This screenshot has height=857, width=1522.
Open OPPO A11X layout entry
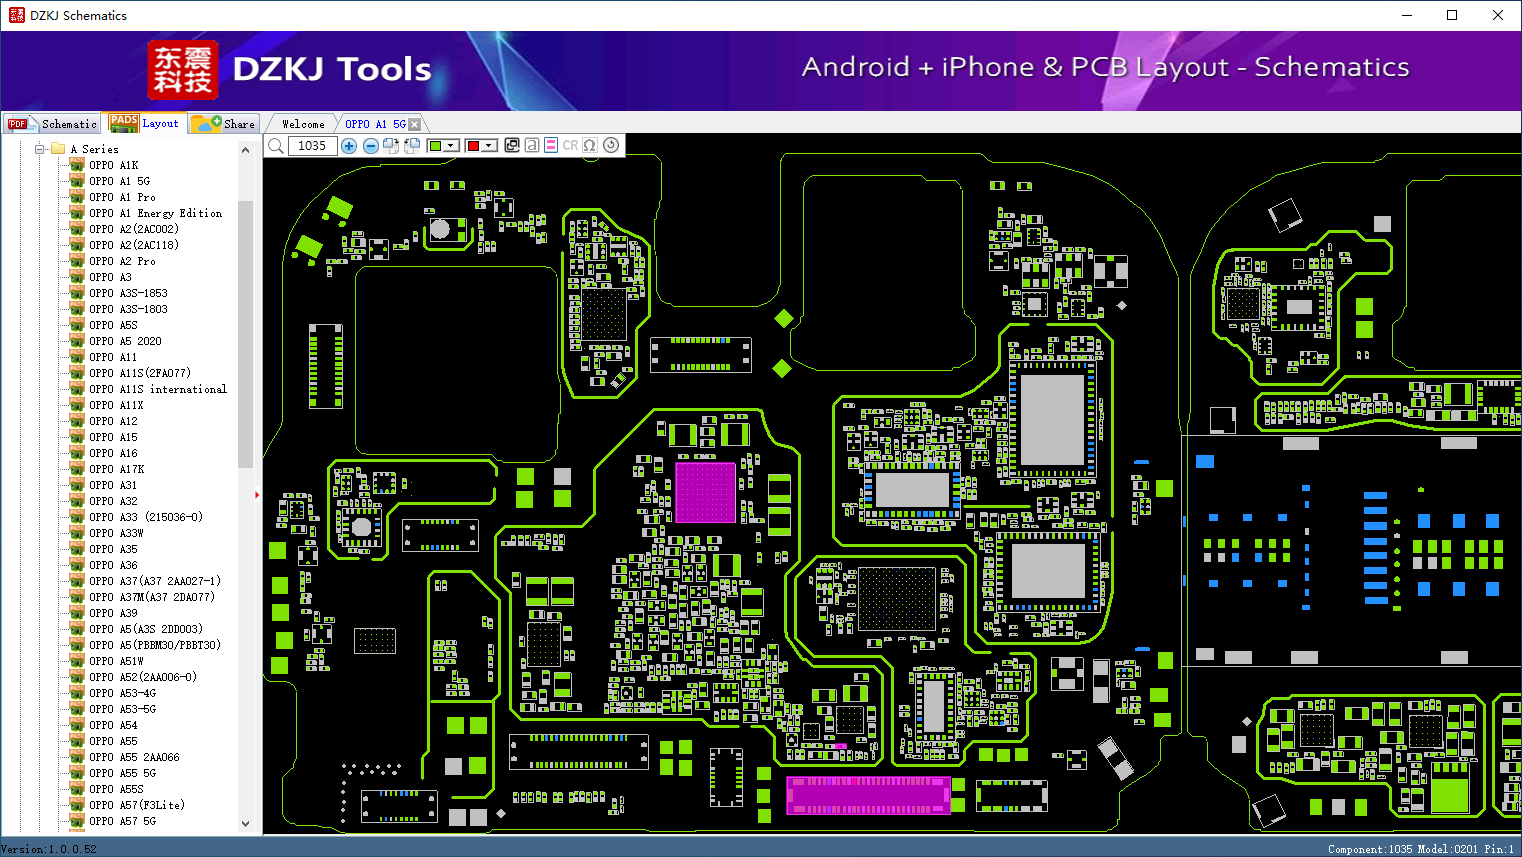(116, 405)
